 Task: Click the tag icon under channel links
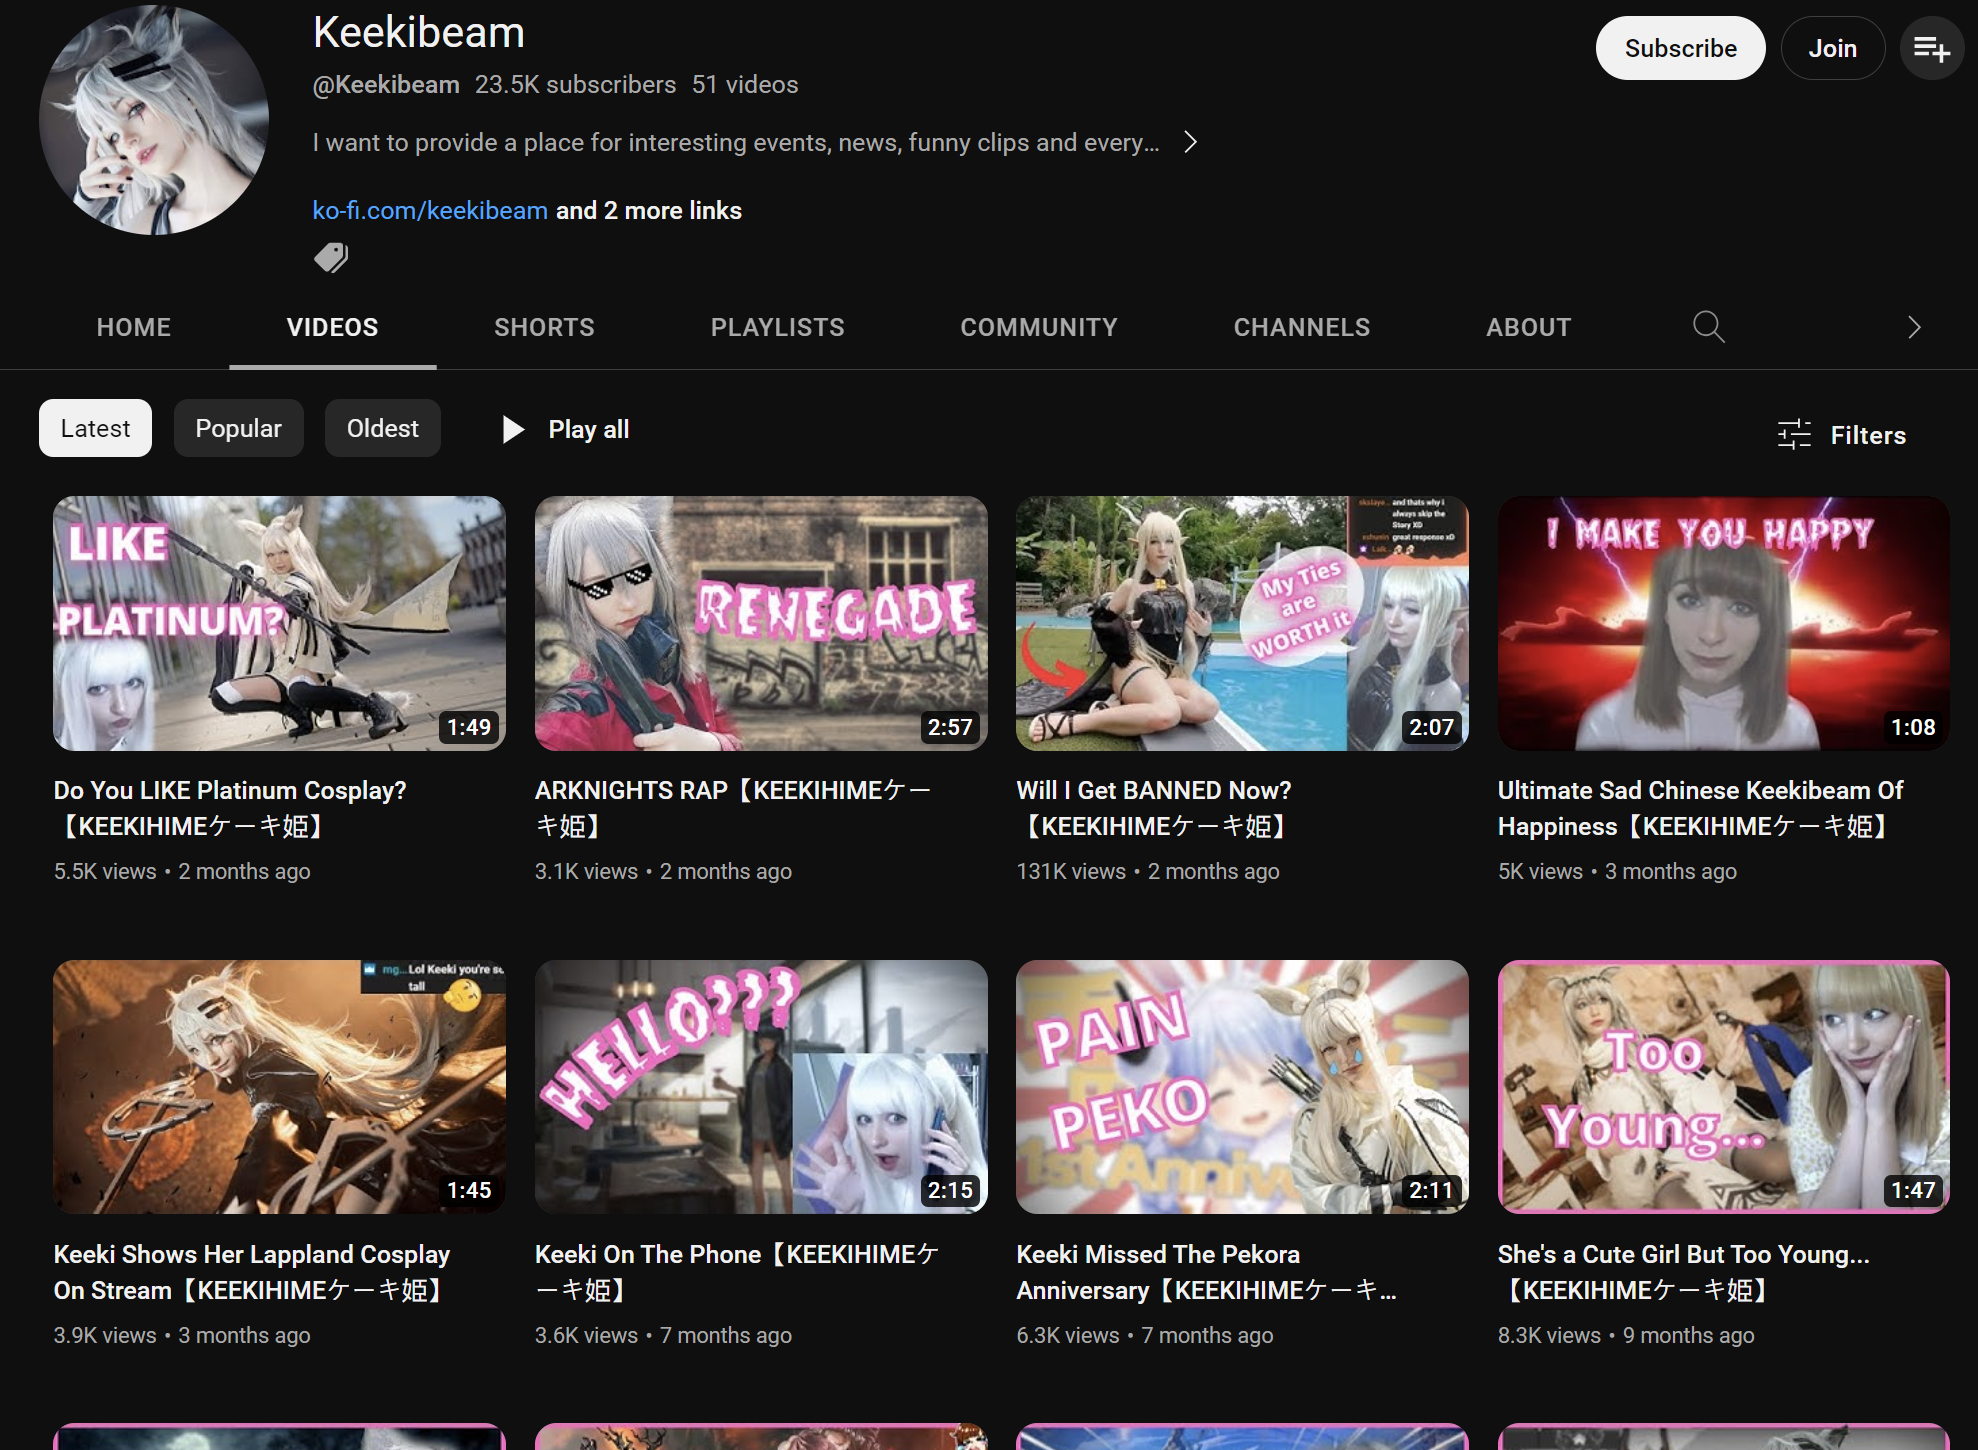click(331, 258)
